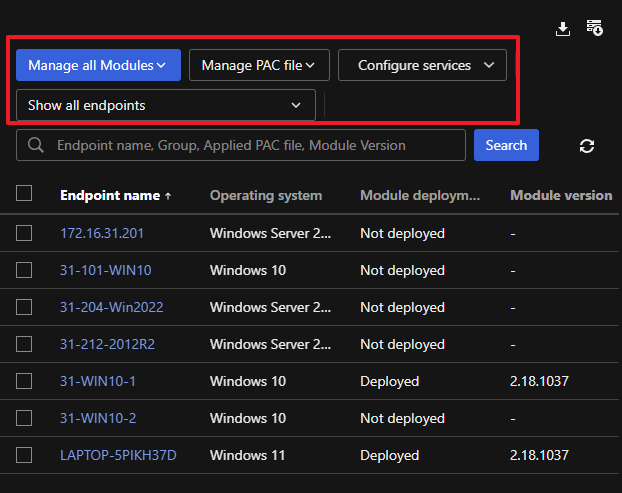Open the 31-204-Win2022 endpoint link
The image size is (622, 493).
point(111,307)
